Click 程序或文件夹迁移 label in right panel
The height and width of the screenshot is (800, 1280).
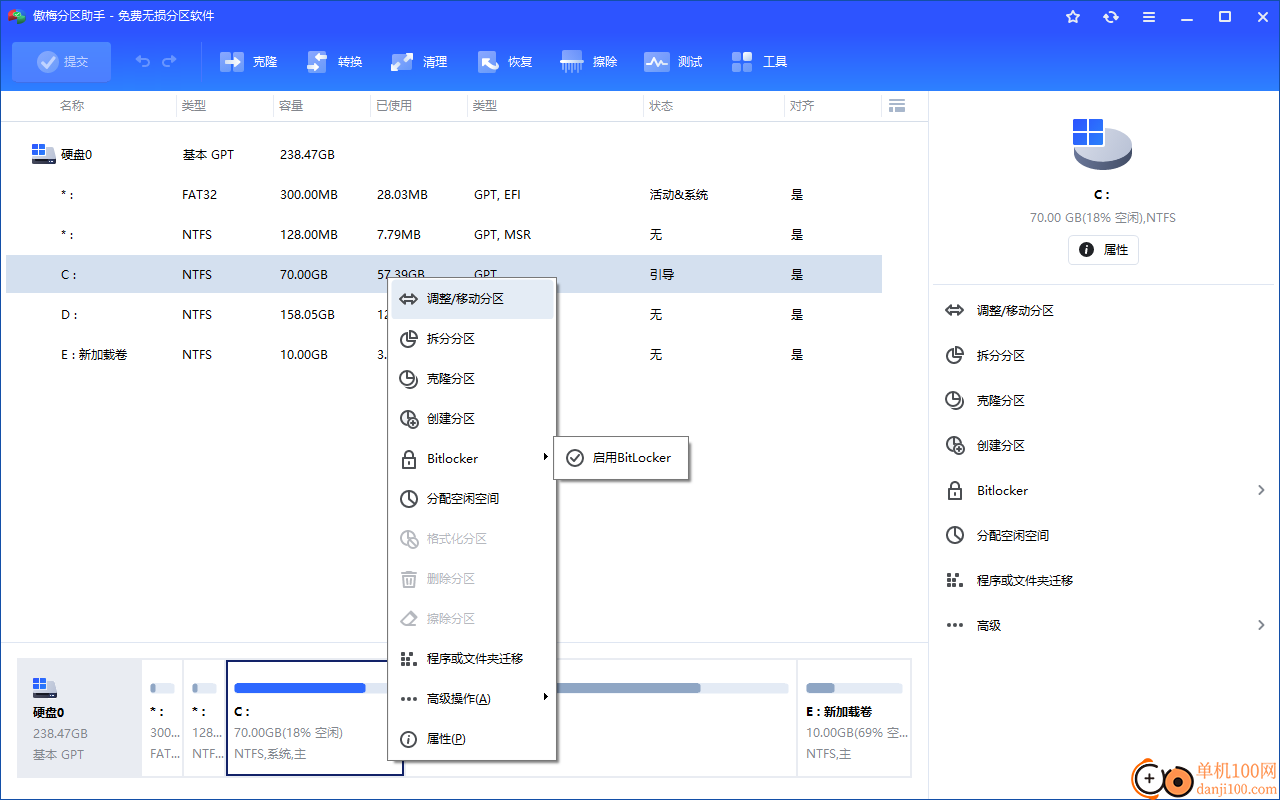pos(1025,581)
